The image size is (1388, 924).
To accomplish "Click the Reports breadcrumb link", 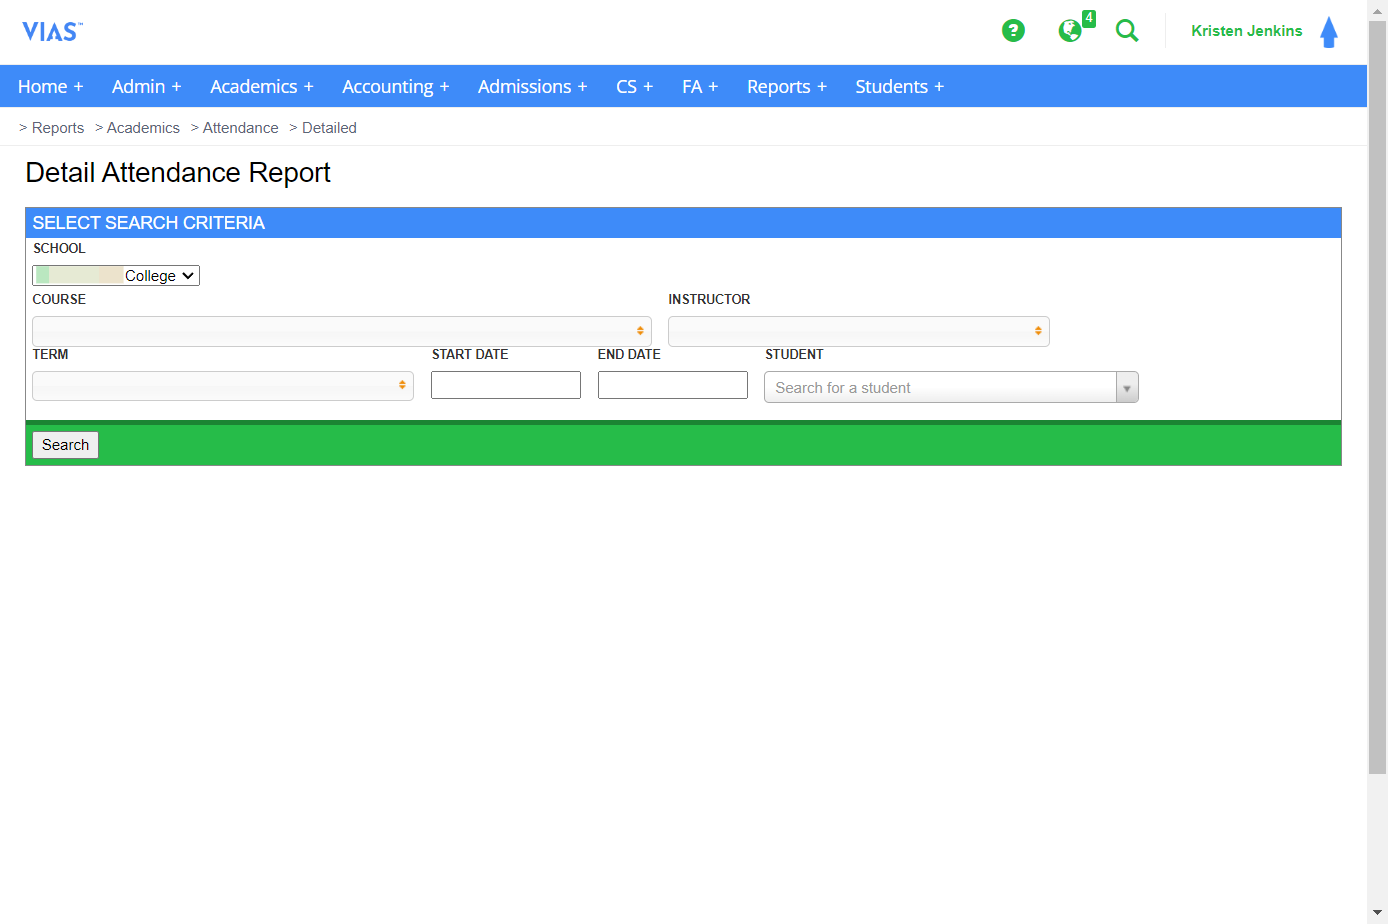I will pyautogui.click(x=57, y=127).
